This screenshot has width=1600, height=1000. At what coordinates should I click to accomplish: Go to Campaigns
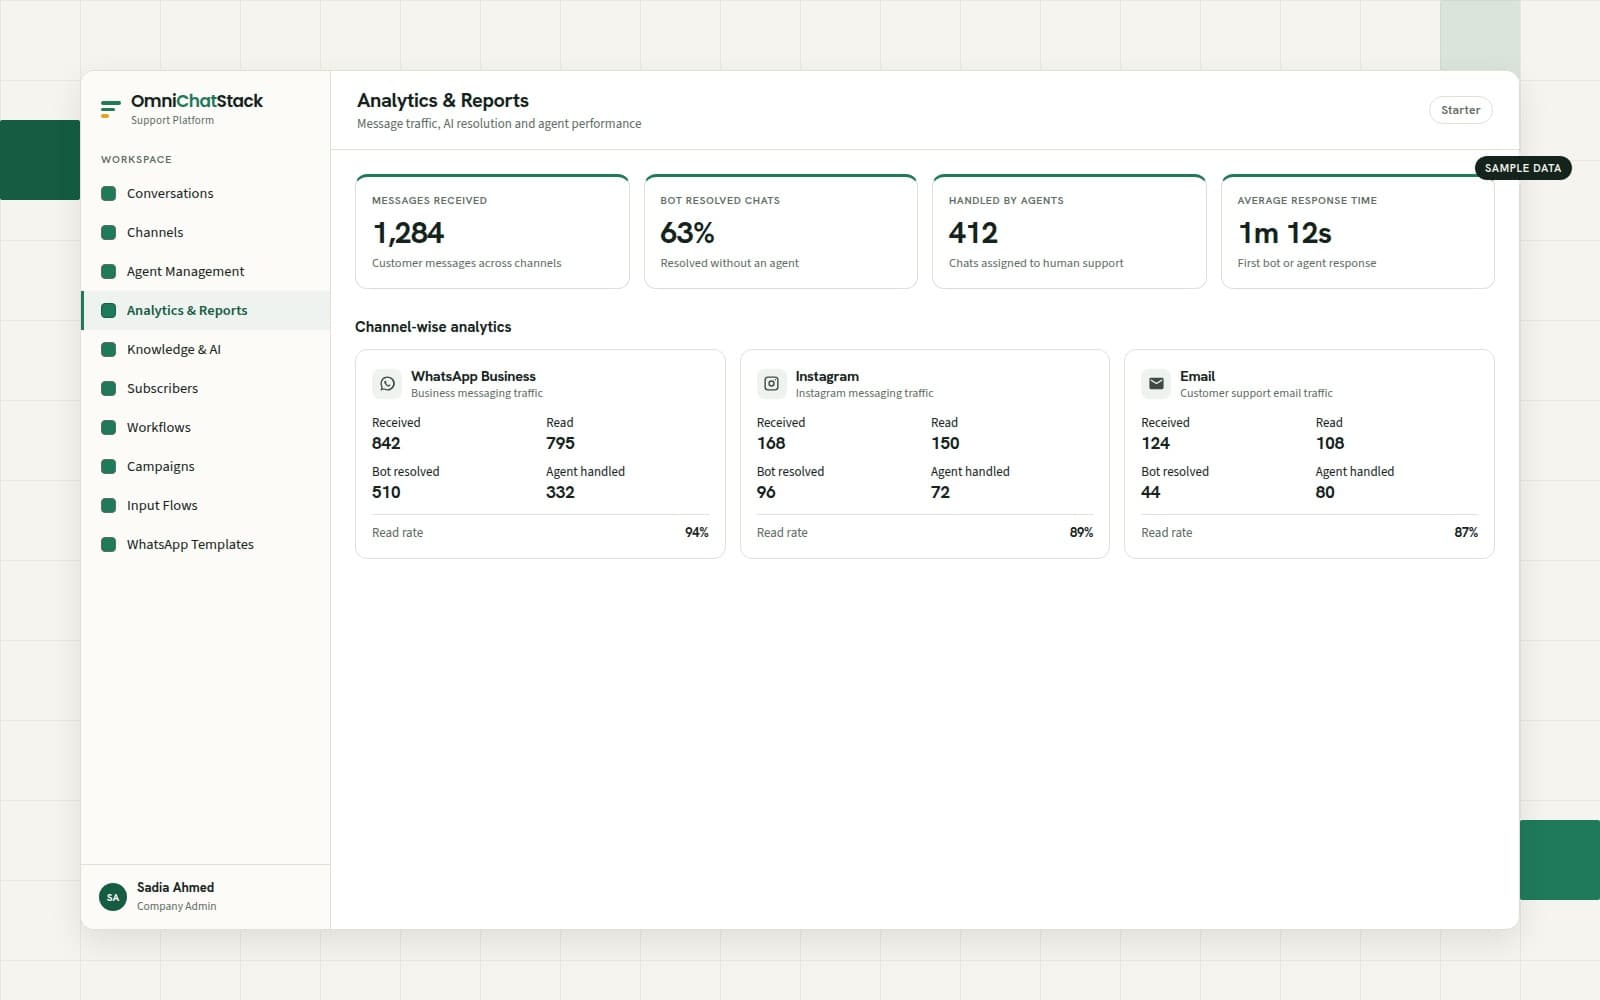(x=205, y=466)
